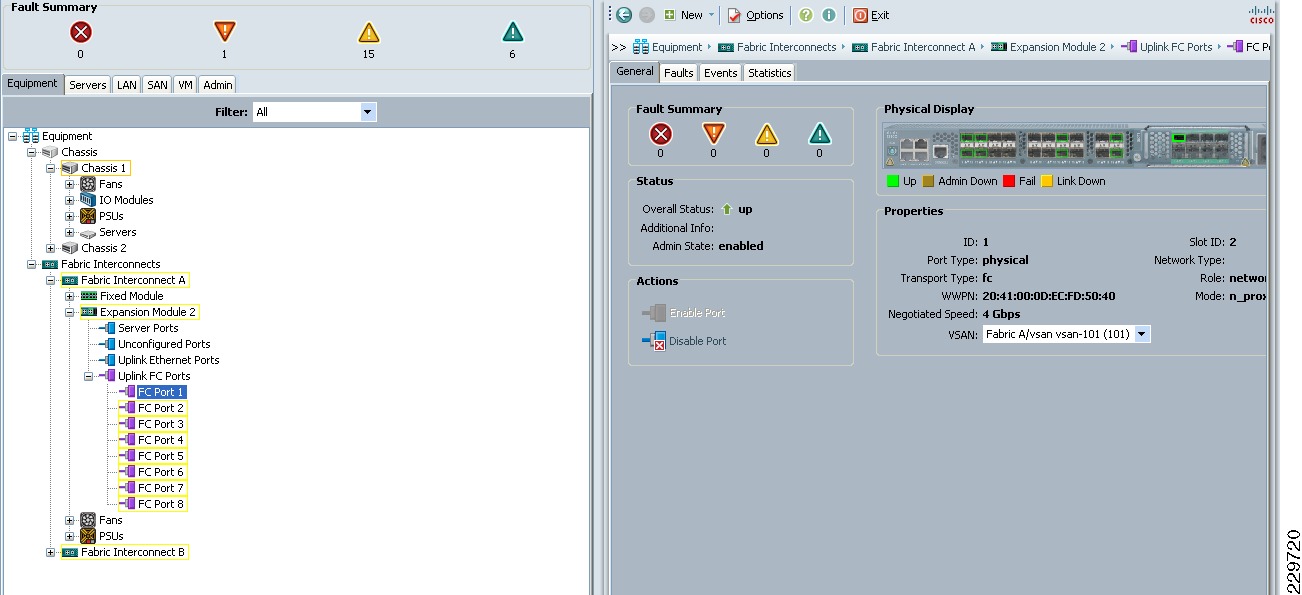Collapse the Equipment root node
The height and width of the screenshot is (595, 1302).
click(13, 136)
